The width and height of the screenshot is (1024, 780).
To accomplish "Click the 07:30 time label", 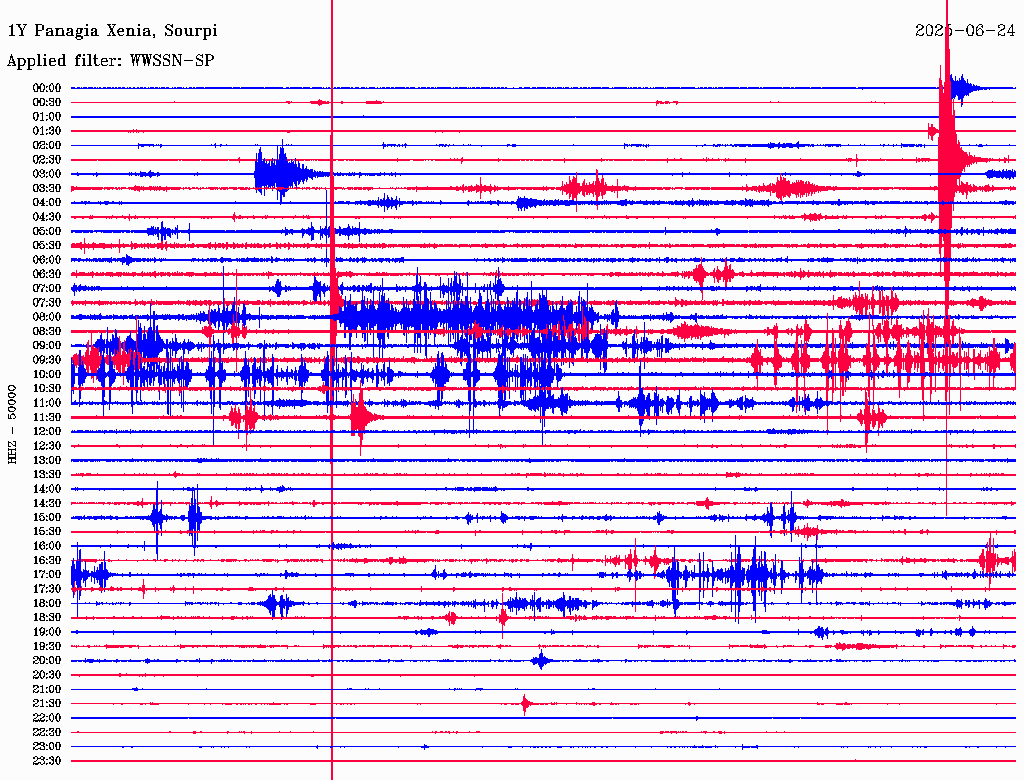I will coord(47,303).
